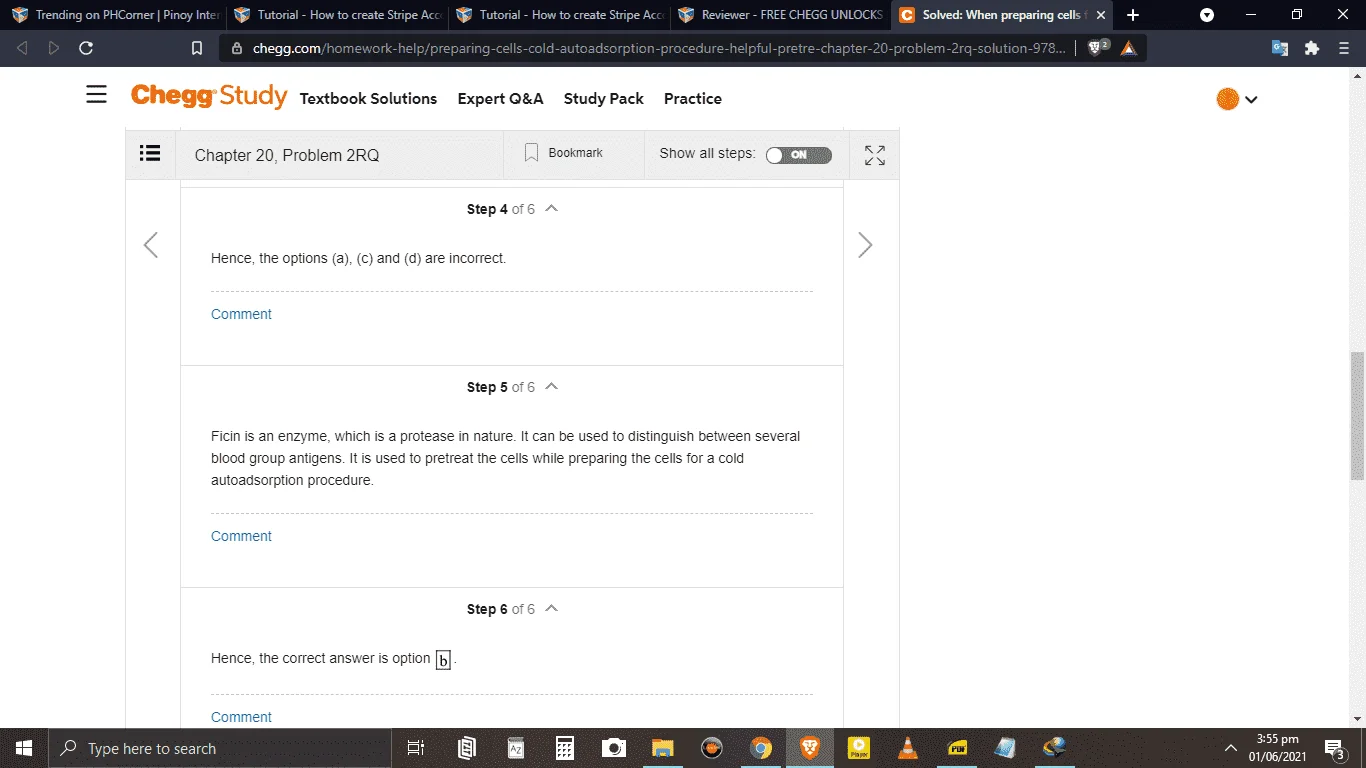Viewport: 1366px width, 768px height.
Task: Reload the page in the browser
Action: [86, 48]
